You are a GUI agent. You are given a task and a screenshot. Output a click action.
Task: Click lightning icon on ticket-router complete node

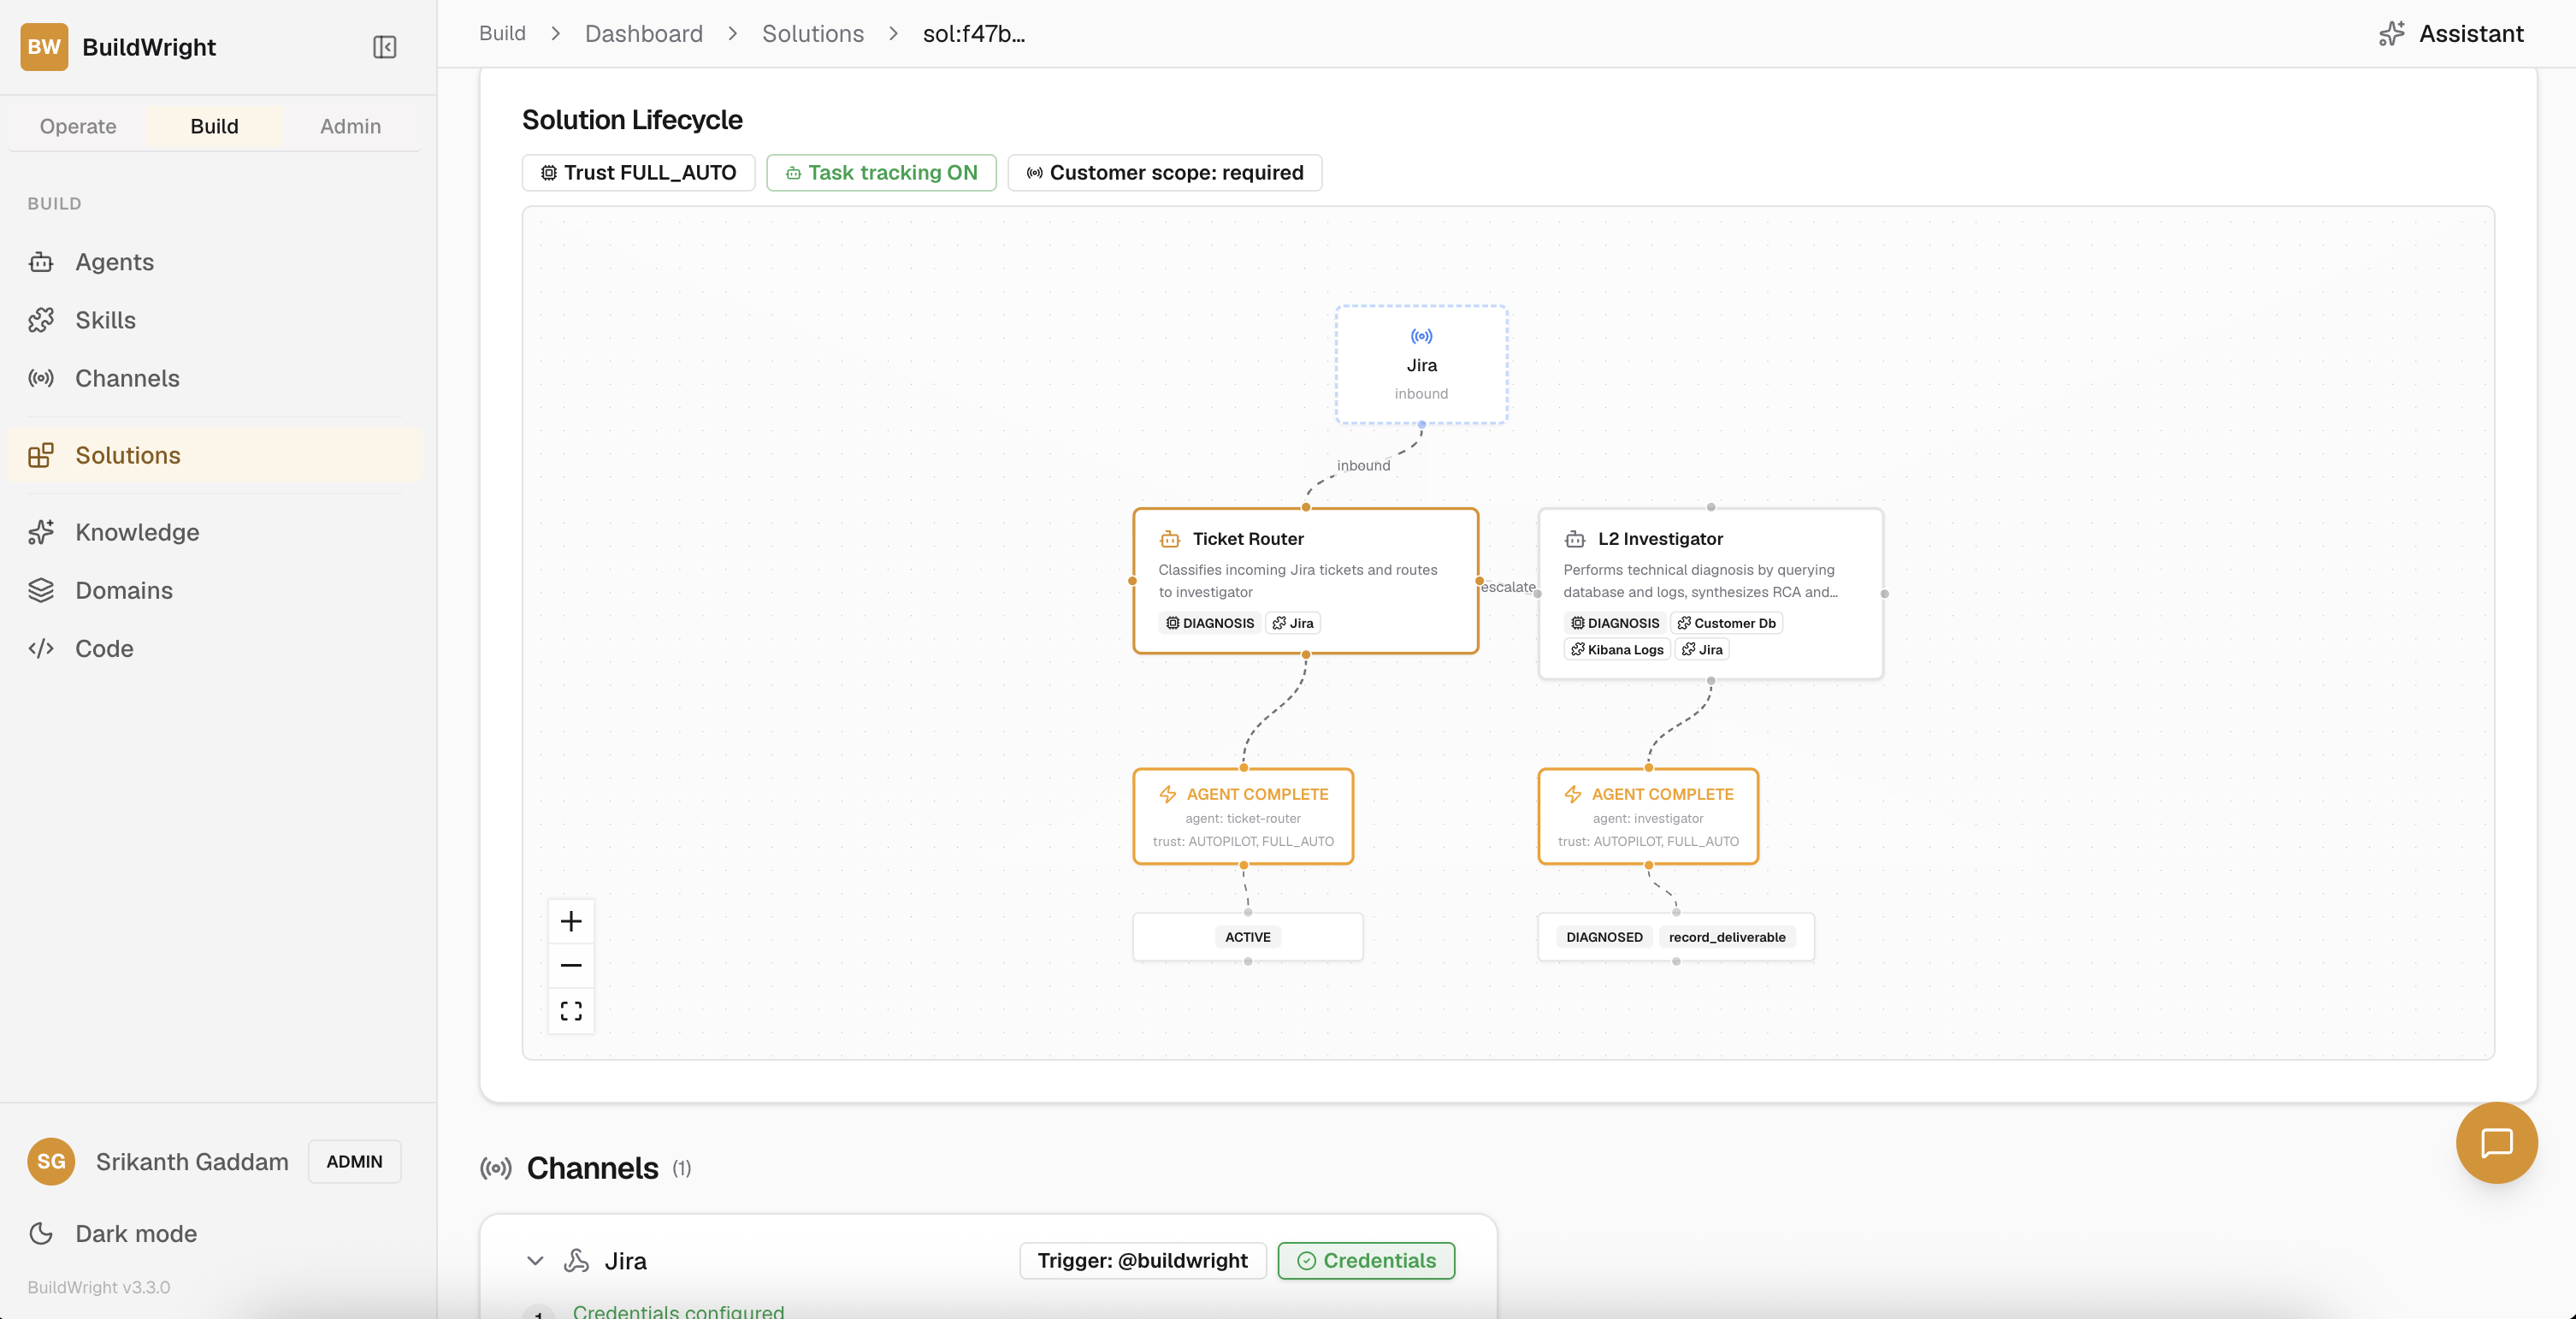click(1167, 794)
